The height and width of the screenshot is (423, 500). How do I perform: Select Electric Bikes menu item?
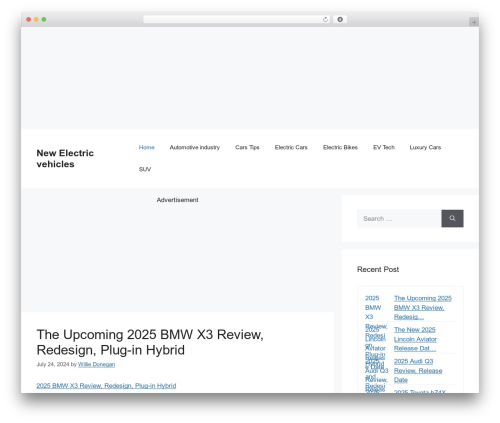point(340,147)
